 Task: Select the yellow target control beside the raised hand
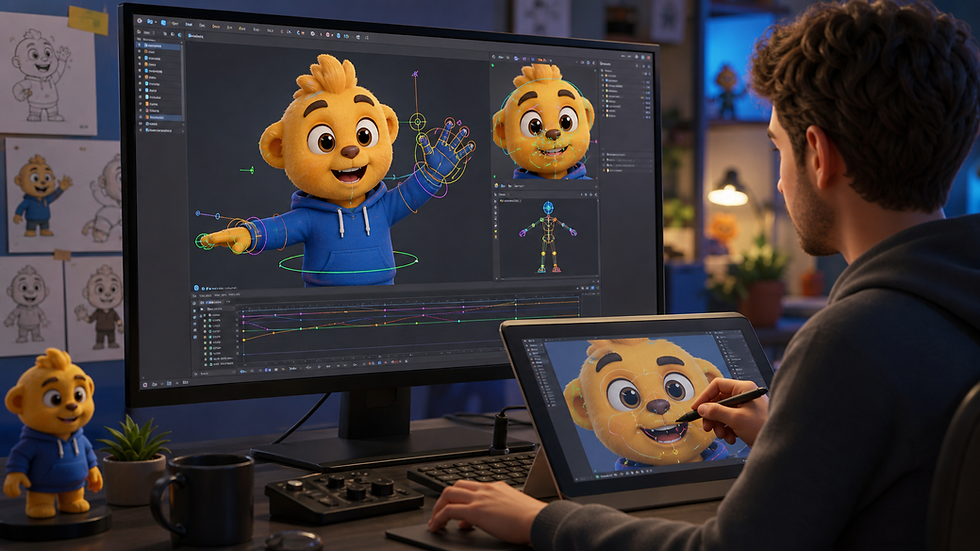[417, 121]
